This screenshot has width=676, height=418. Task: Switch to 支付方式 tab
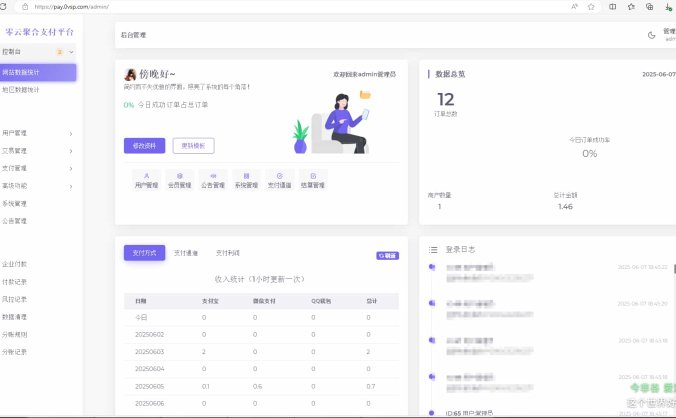coord(144,253)
